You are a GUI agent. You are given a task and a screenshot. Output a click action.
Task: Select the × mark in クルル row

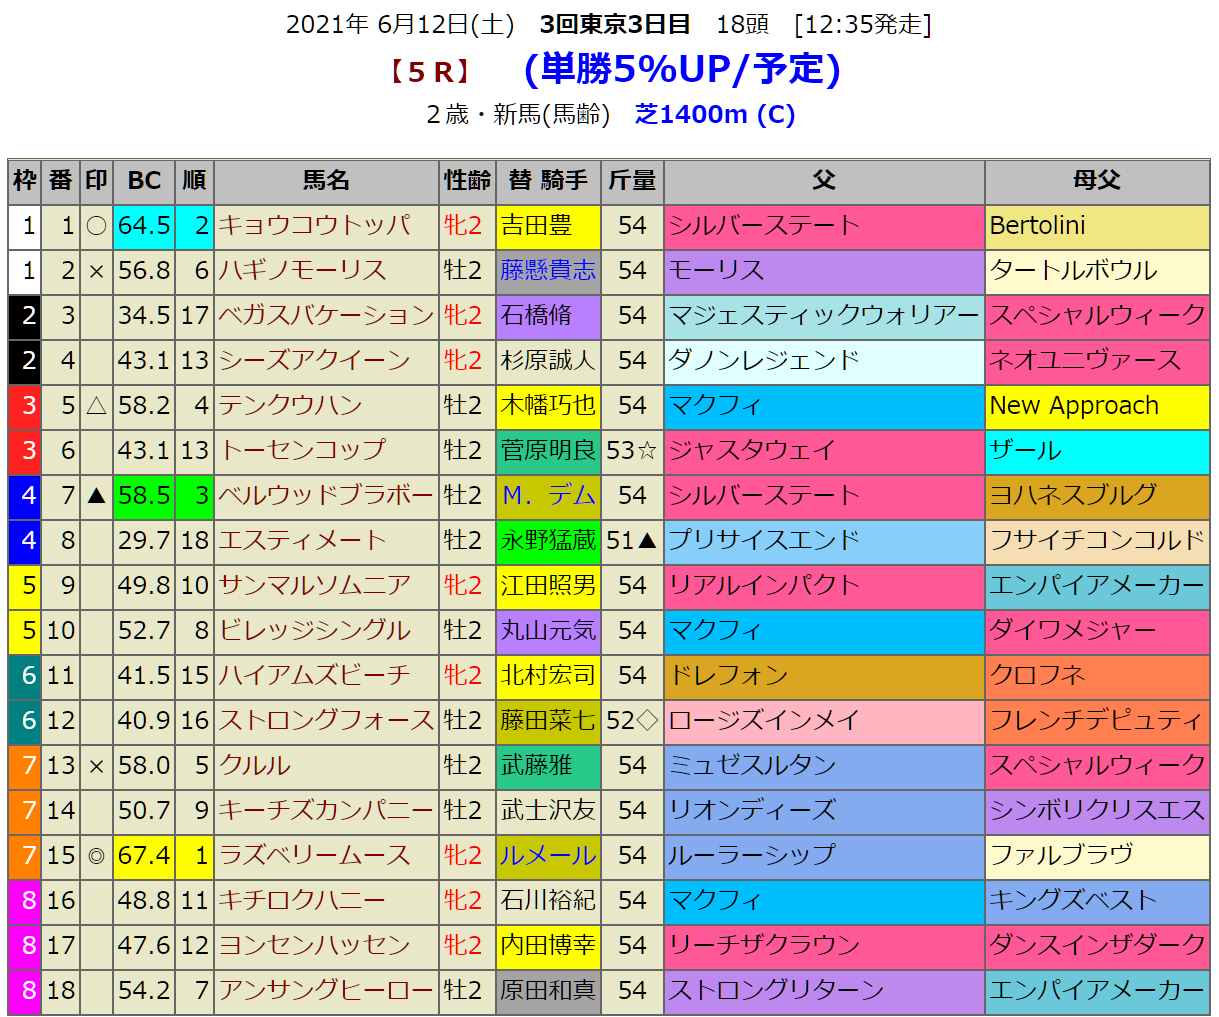[x=96, y=766]
